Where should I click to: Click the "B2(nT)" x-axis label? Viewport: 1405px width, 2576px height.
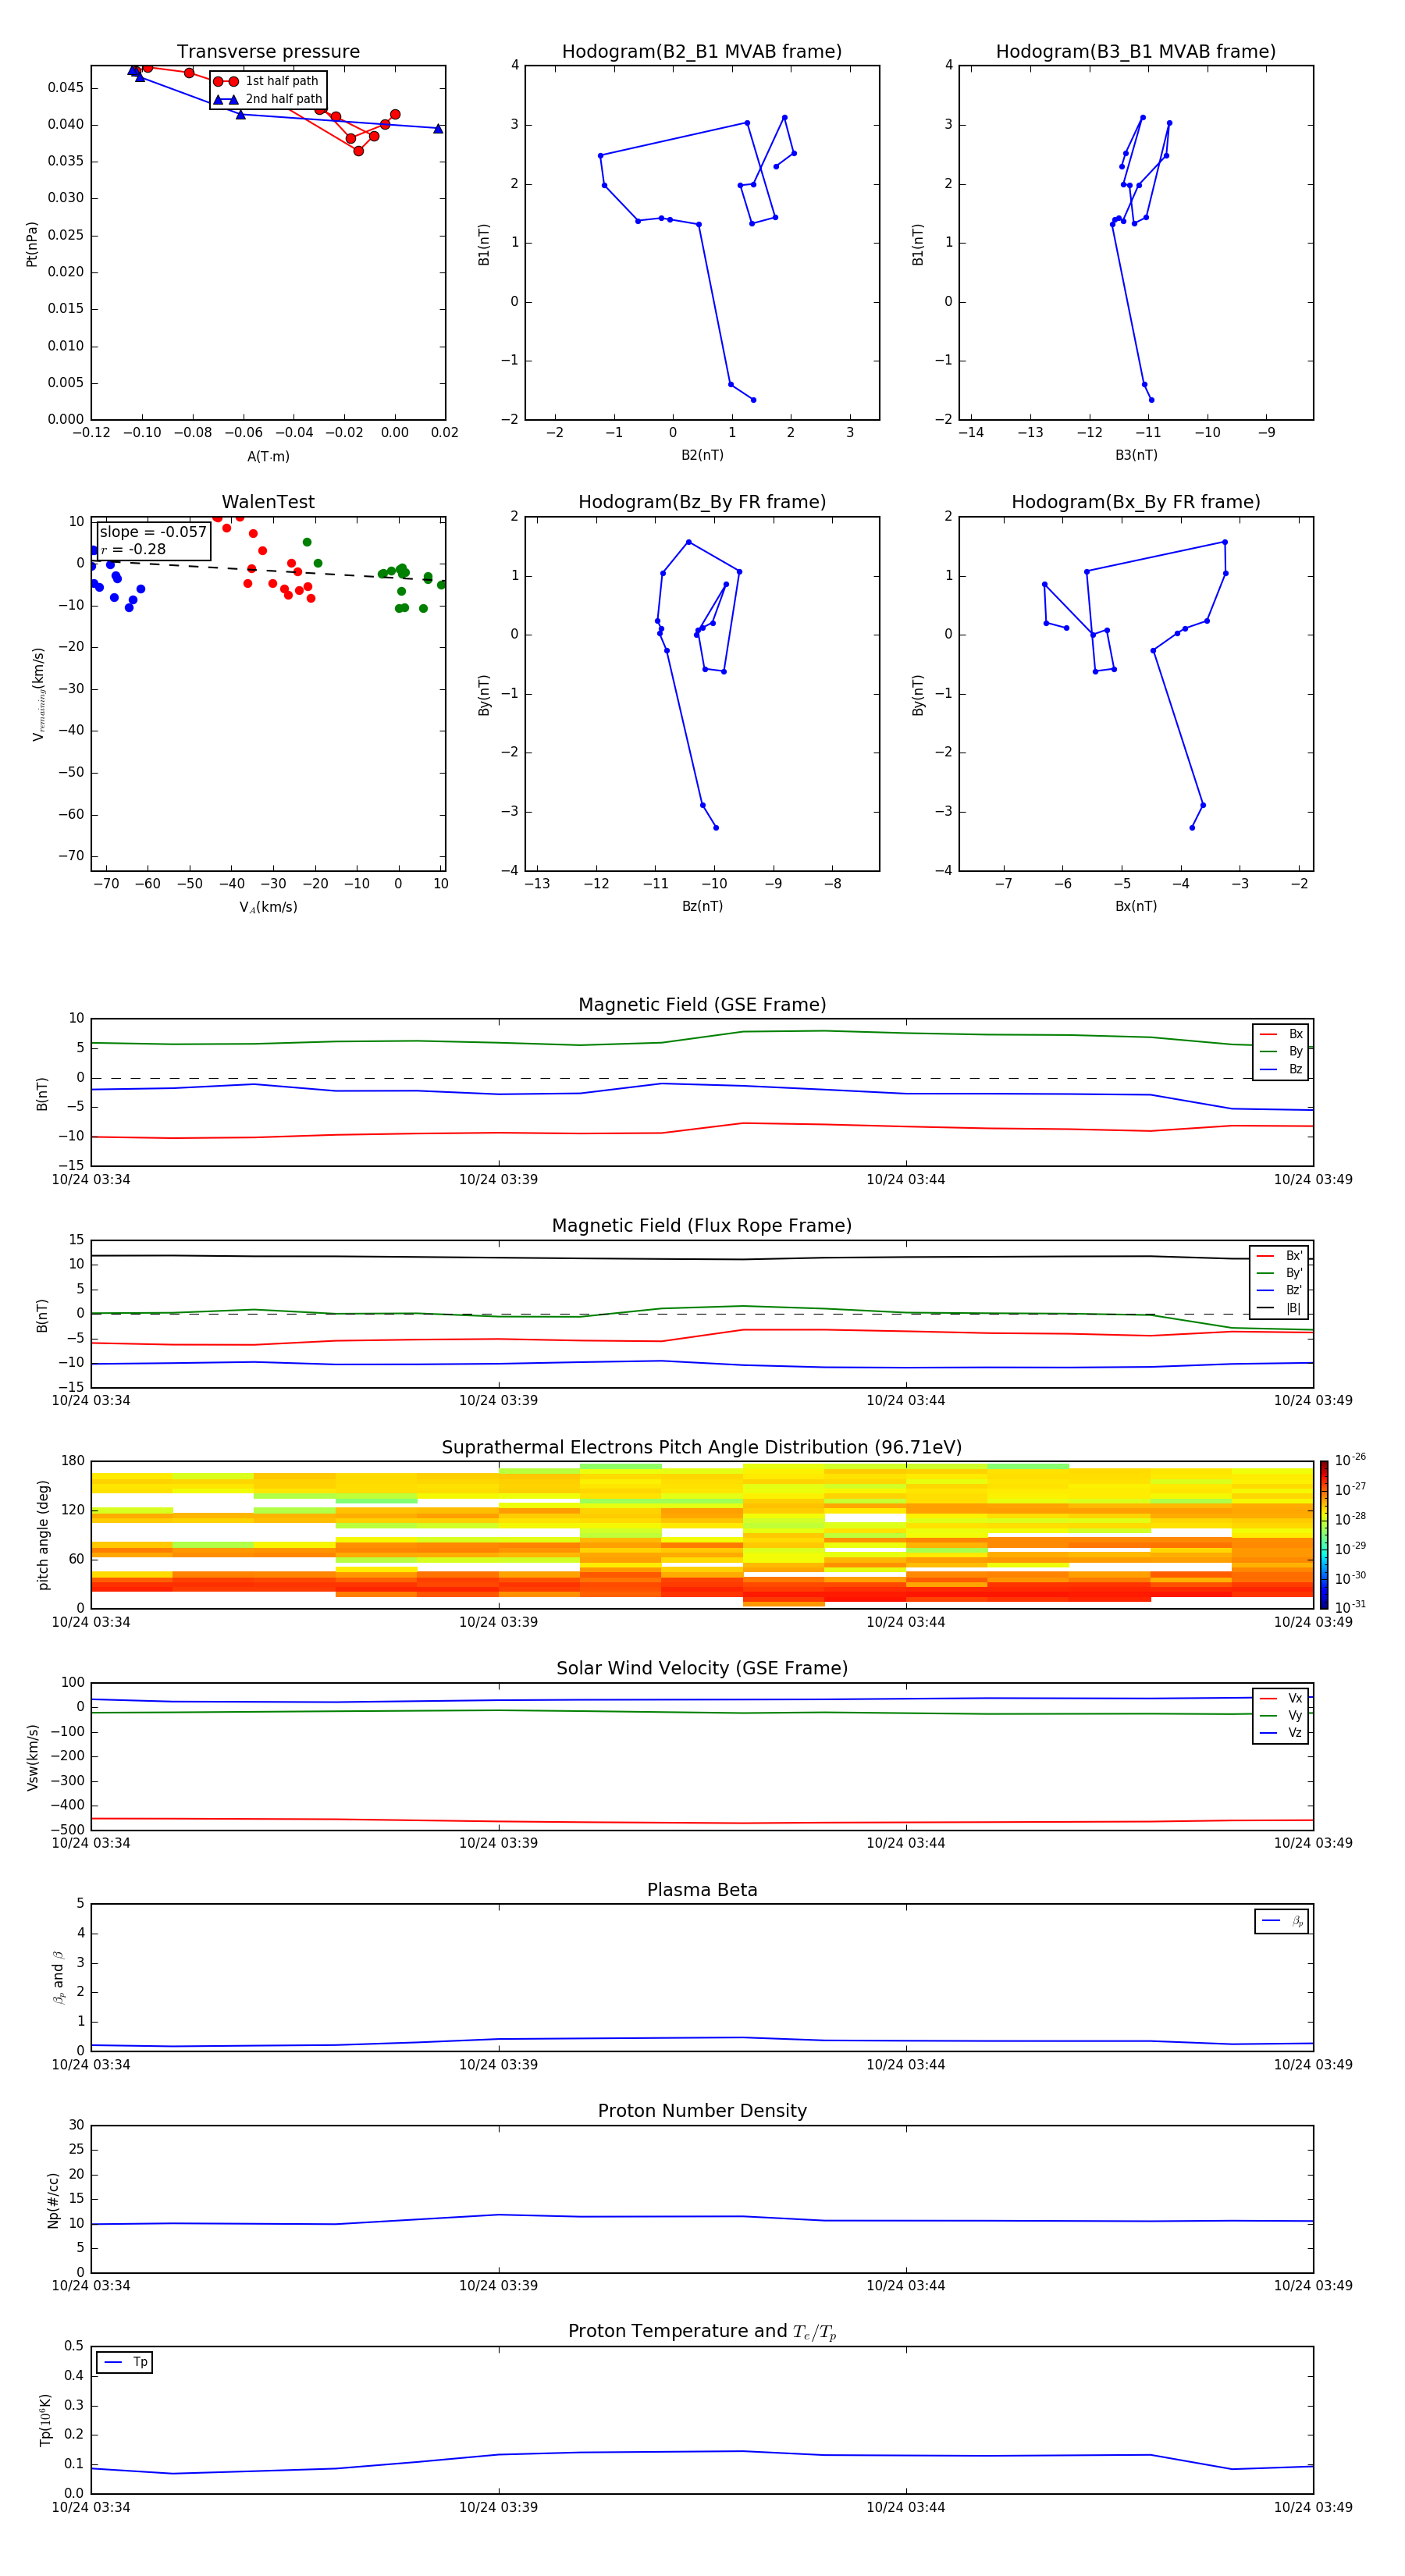click(702, 455)
